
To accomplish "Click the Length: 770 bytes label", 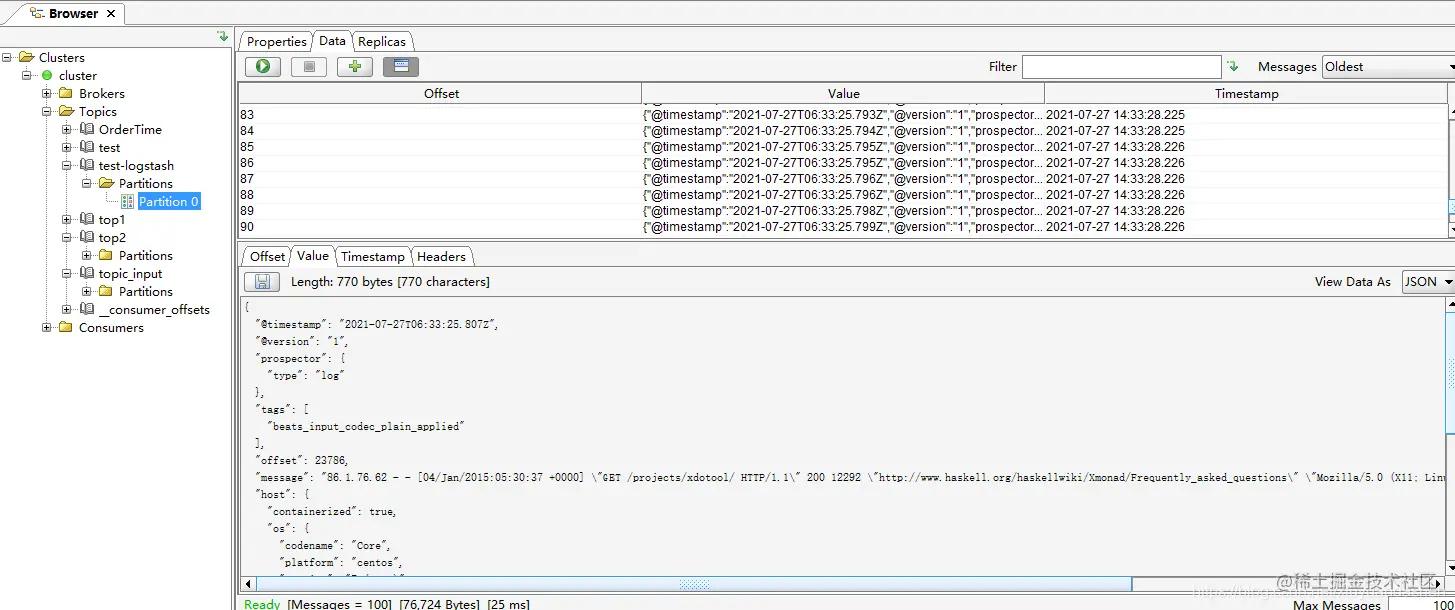I will point(390,282).
